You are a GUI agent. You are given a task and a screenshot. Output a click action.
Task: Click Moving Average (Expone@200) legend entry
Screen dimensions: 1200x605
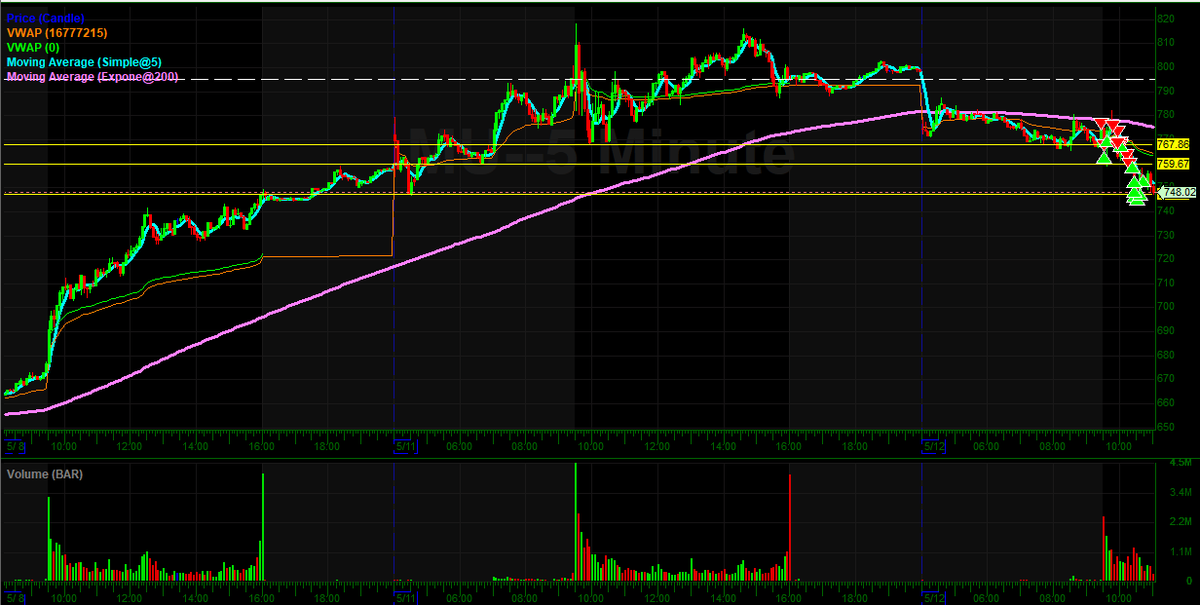click(92, 75)
